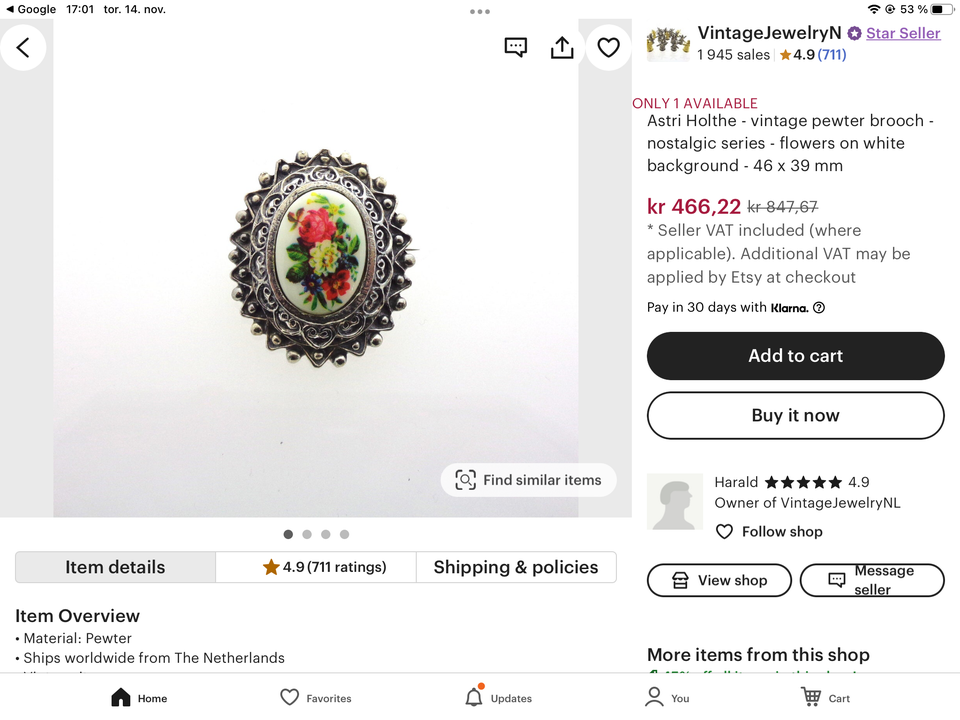Tap the share icon above product photo
Image resolution: width=960 pixels, height=720 pixels.
pyautogui.click(x=562, y=47)
